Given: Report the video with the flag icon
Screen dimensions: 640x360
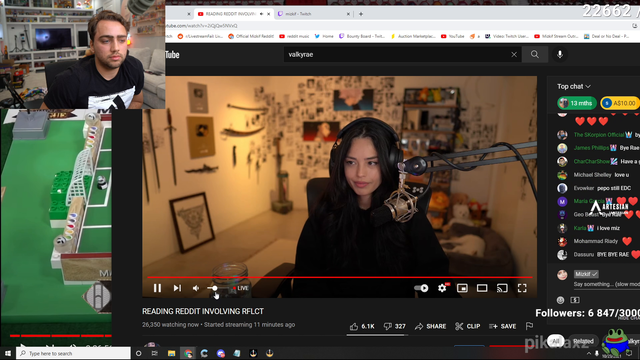Looking at the screenshot, I should (529, 326).
